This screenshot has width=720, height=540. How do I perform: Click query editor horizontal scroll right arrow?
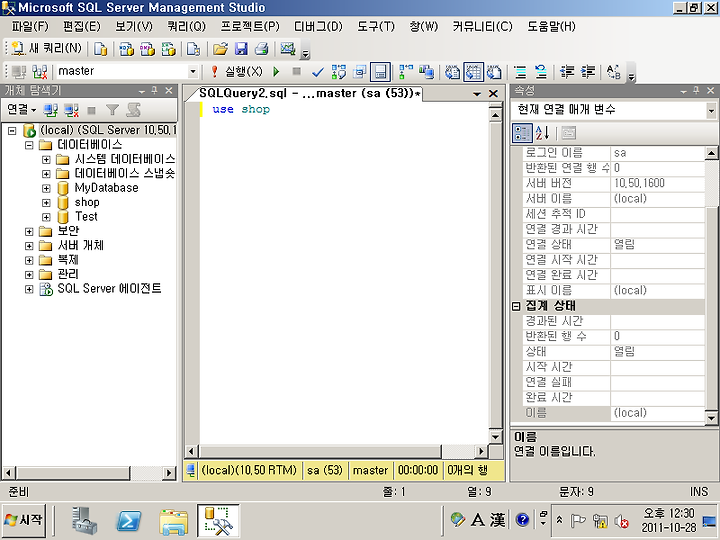pos(481,451)
